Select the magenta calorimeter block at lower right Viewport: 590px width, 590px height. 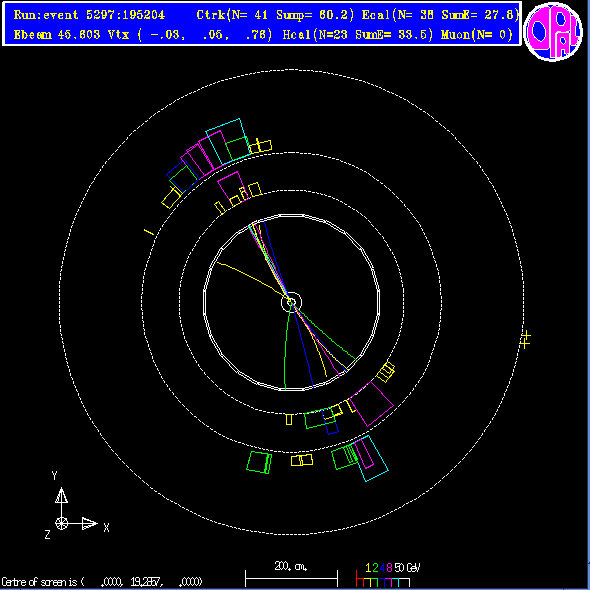pyautogui.click(x=371, y=404)
